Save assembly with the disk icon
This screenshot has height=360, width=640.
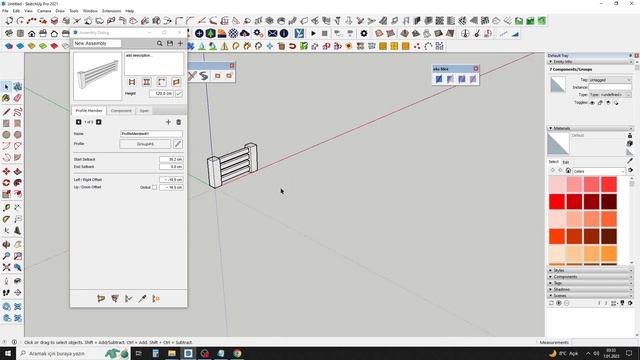pos(170,43)
